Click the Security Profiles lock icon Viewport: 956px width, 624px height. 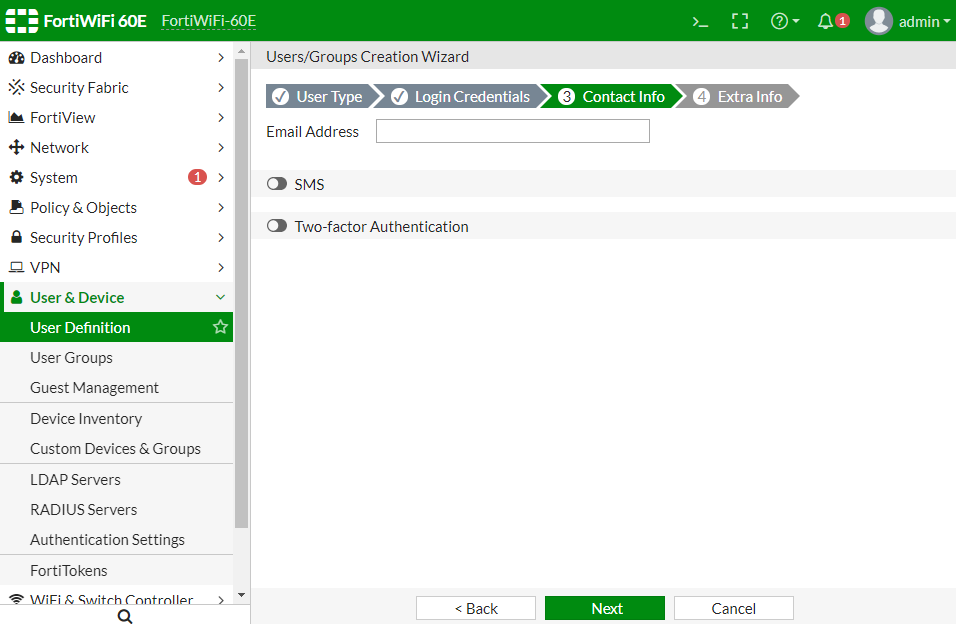point(16,237)
